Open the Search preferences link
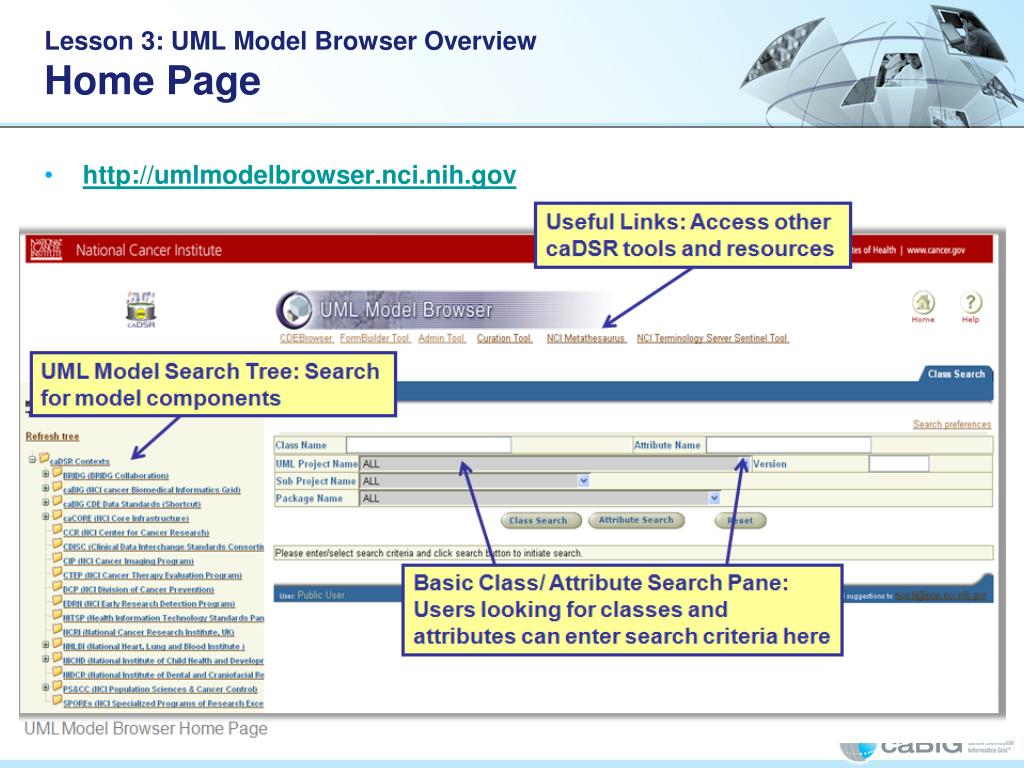The image size is (1024, 768). pyautogui.click(x=952, y=424)
